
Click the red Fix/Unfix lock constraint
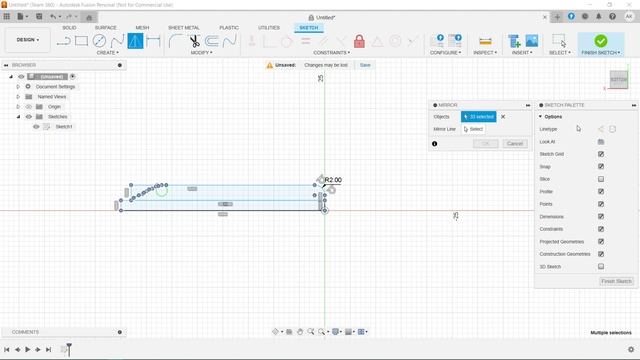pos(359,41)
